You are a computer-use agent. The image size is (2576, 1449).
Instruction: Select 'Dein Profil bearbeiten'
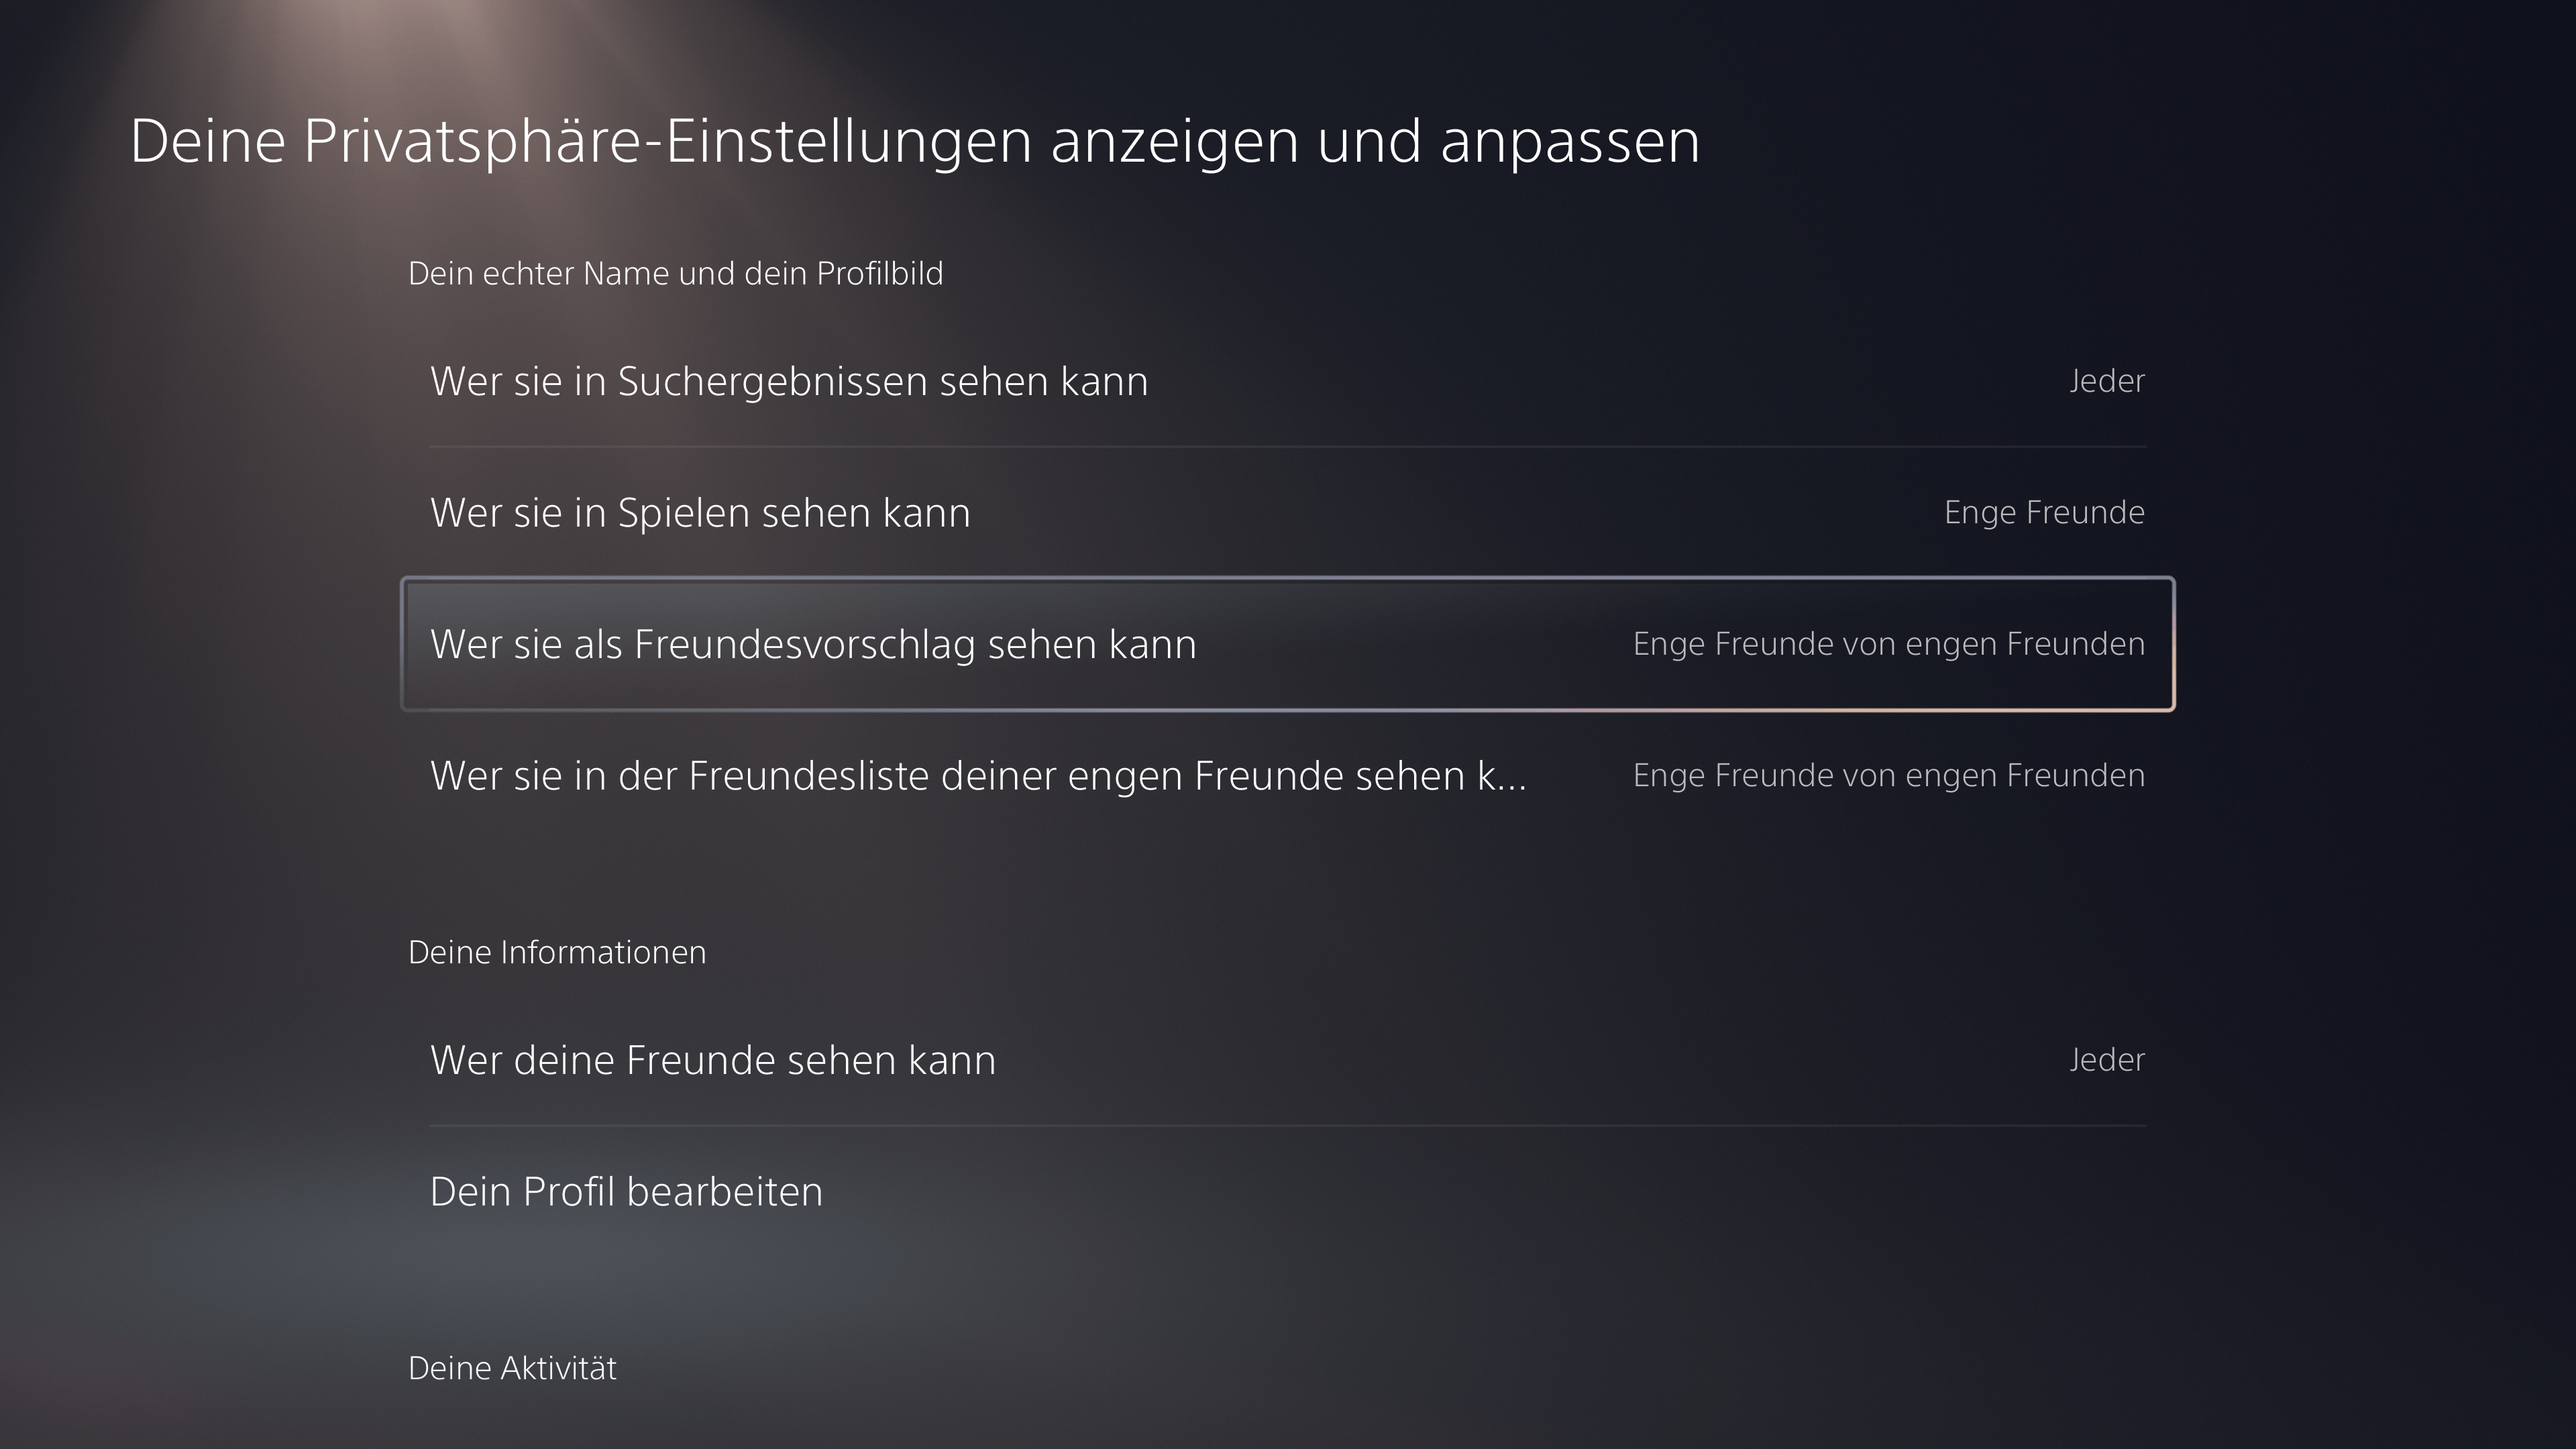tap(1288, 1192)
